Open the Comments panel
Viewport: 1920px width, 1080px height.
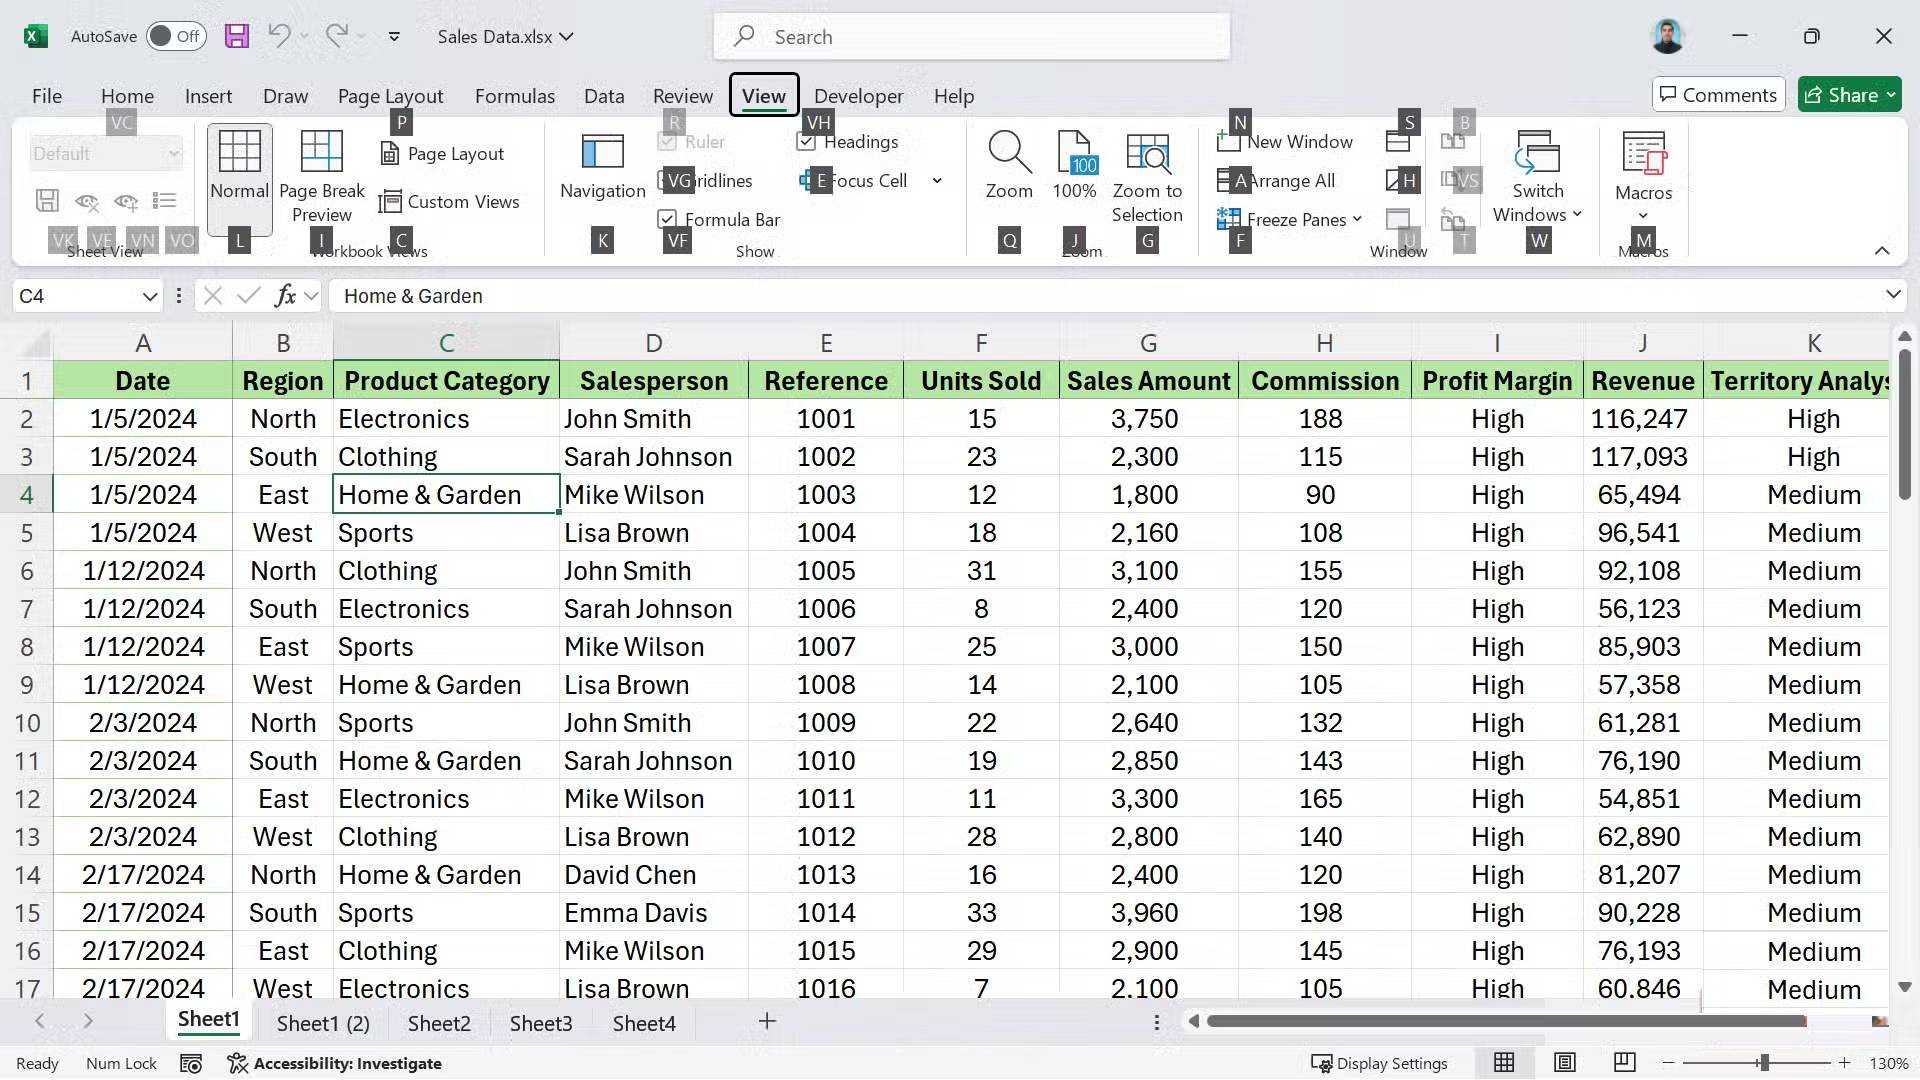tap(1718, 94)
